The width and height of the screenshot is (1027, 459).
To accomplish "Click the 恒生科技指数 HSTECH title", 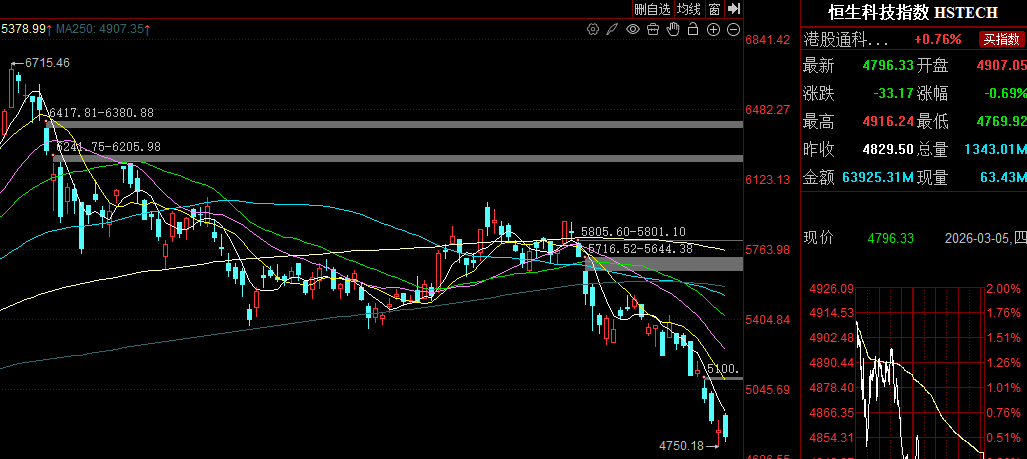I will click(x=912, y=12).
